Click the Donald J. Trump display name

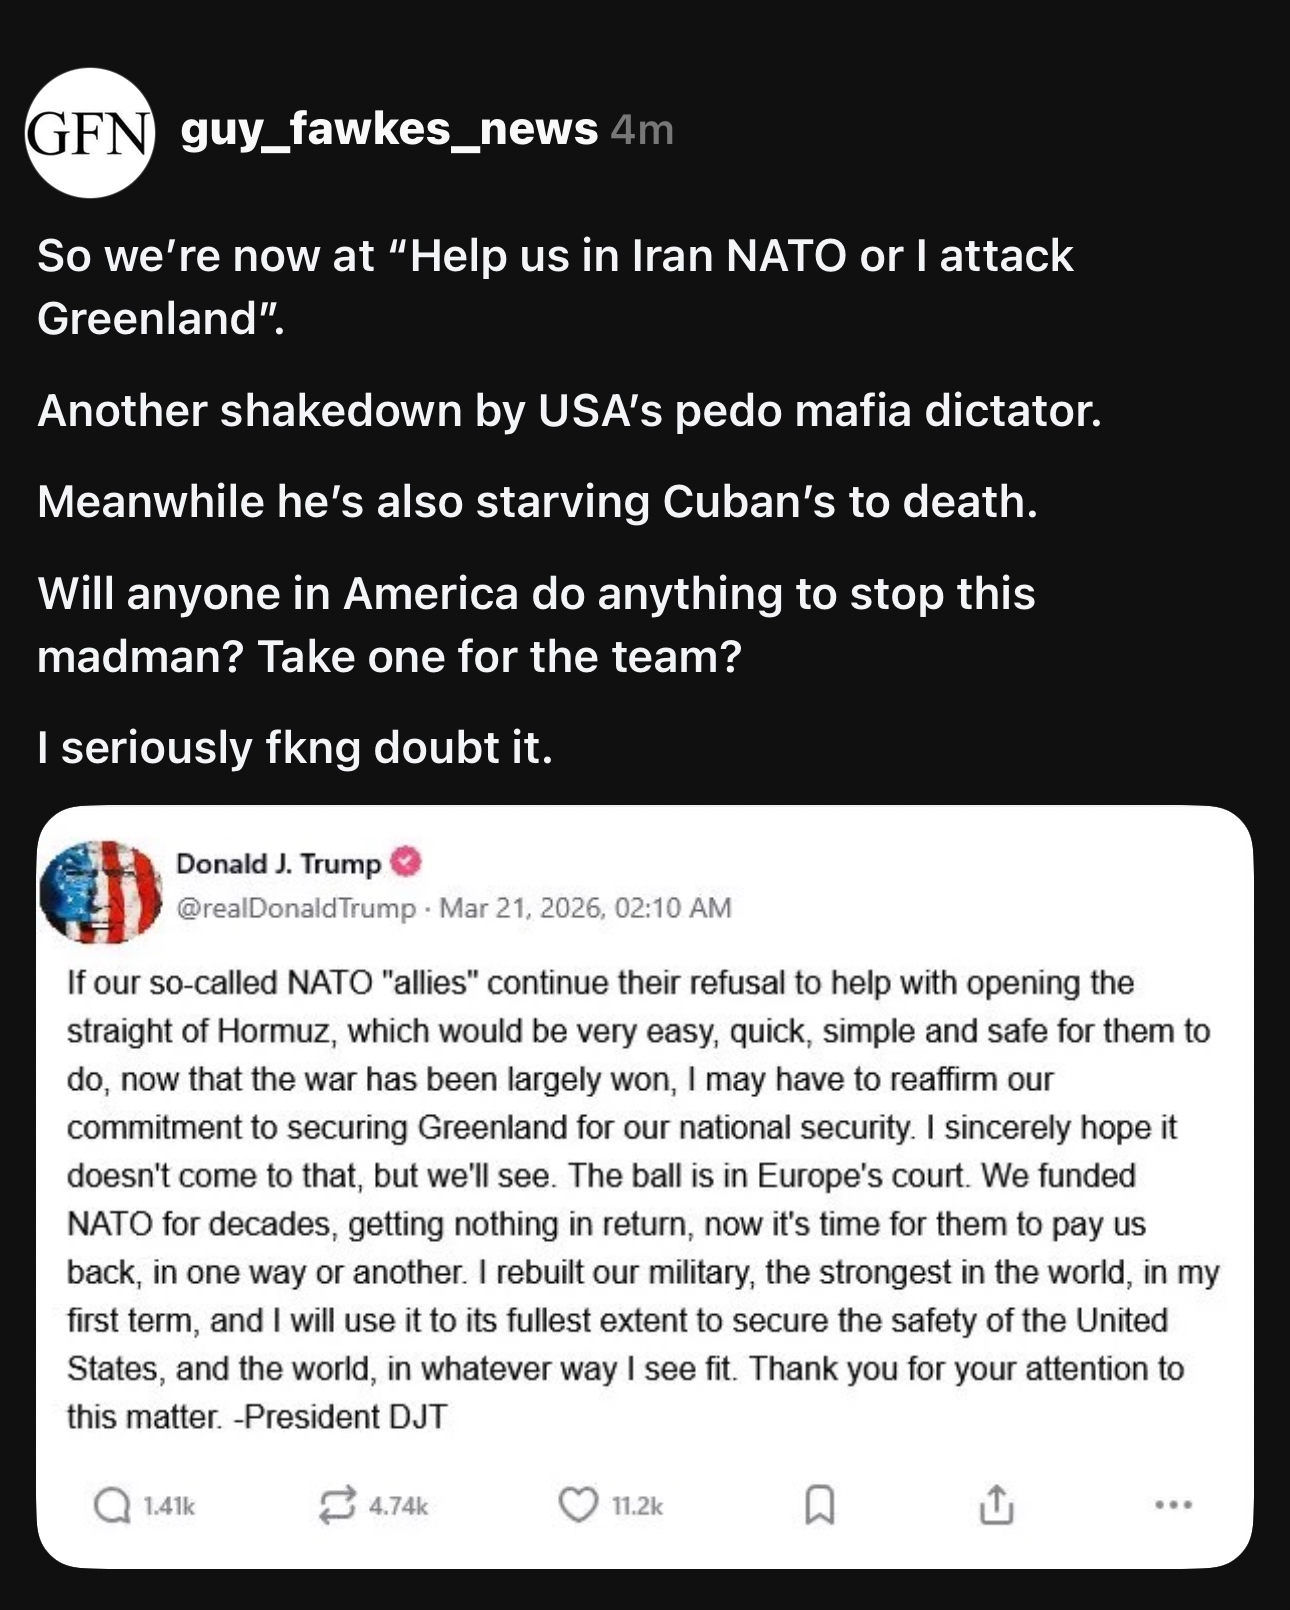click(278, 863)
